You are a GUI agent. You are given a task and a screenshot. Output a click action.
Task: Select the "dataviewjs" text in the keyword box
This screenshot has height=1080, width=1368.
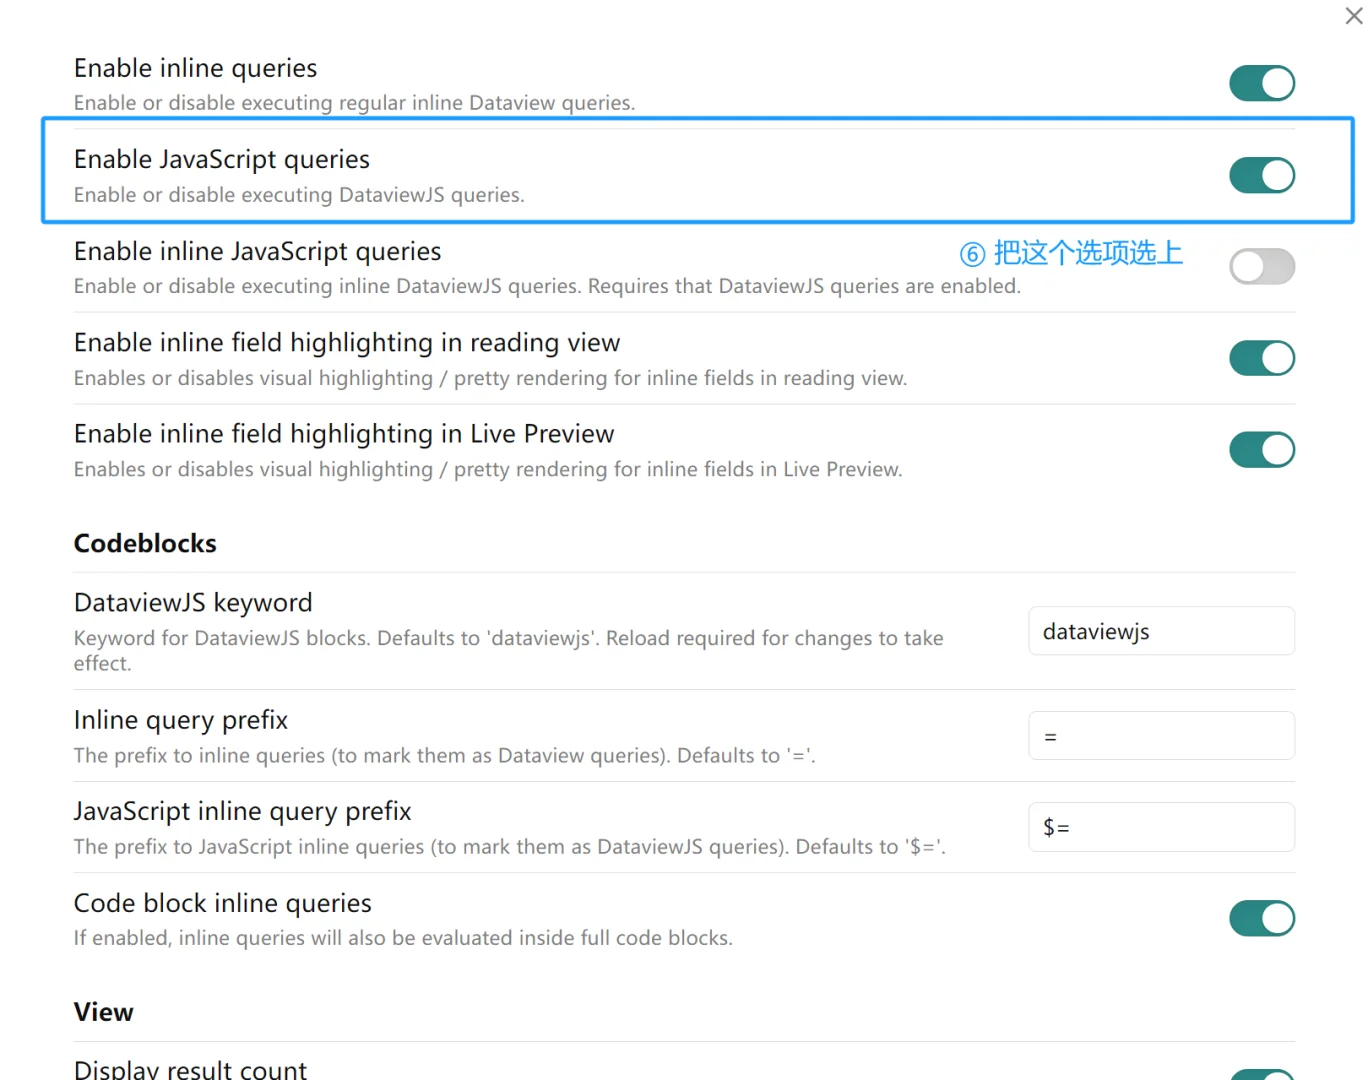click(1097, 631)
